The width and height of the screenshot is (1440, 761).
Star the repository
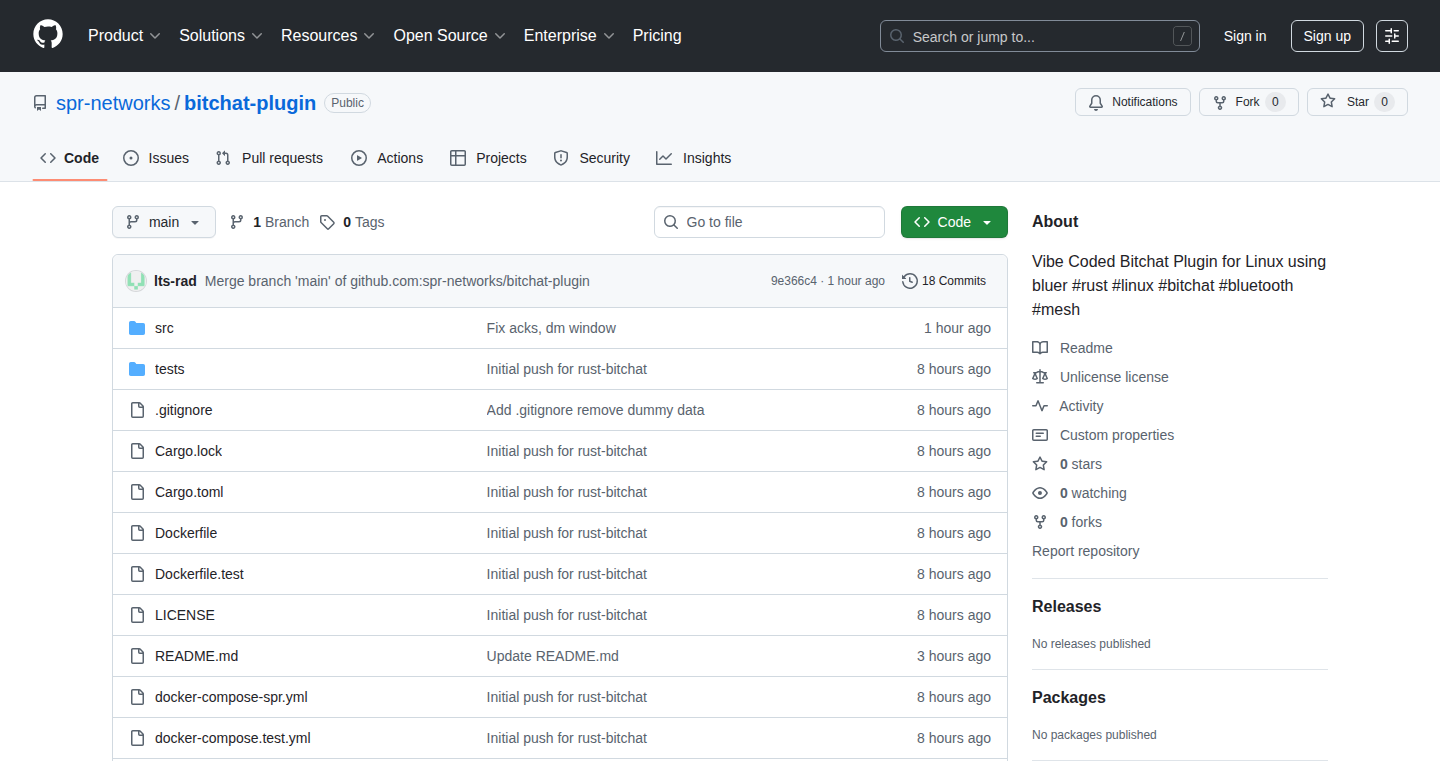(1357, 102)
